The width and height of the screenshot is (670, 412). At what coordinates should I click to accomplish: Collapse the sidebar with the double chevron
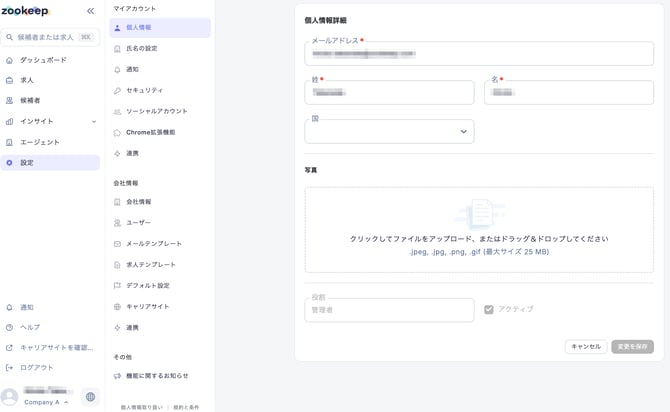pyautogui.click(x=90, y=11)
